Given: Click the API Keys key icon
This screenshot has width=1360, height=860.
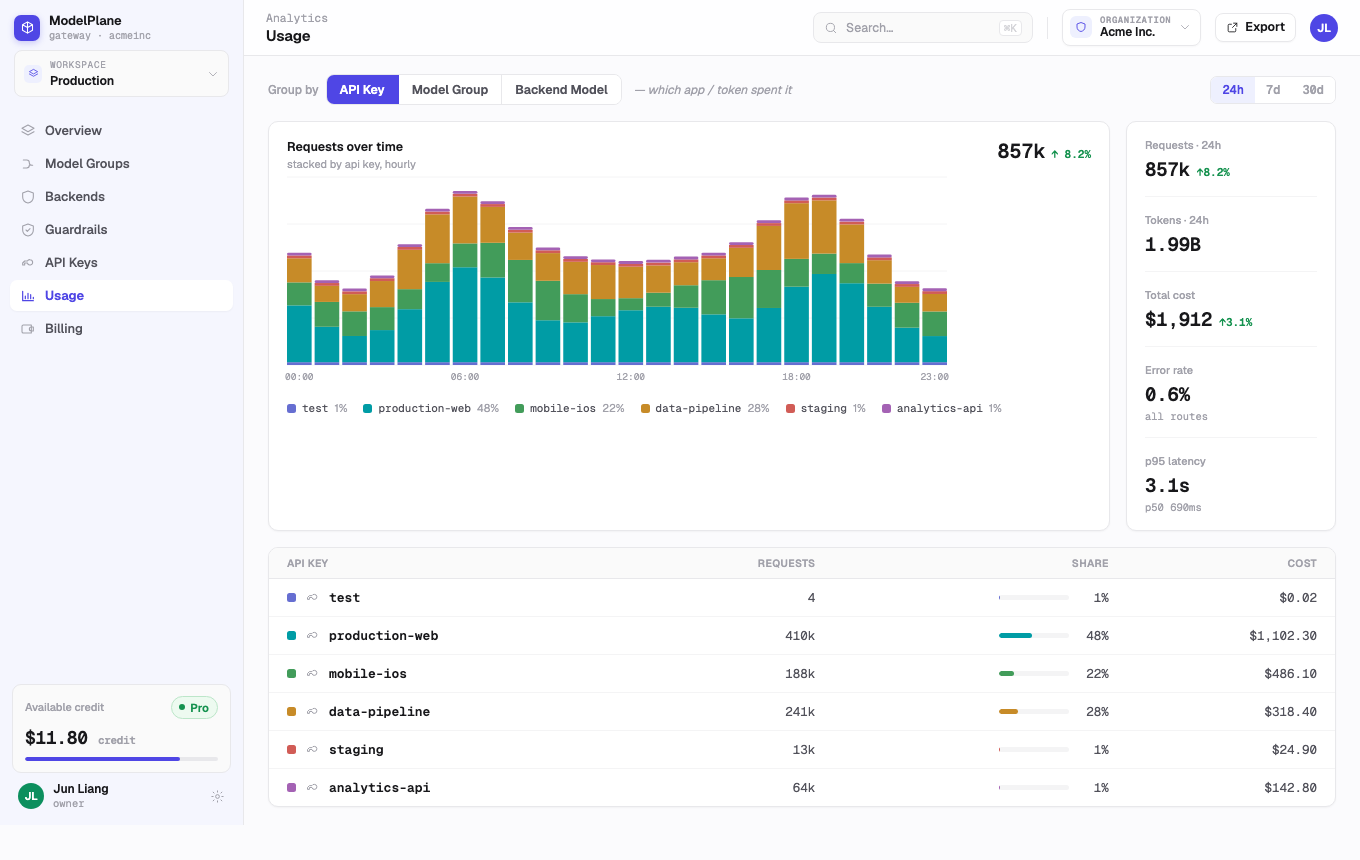Looking at the screenshot, I should click(28, 262).
